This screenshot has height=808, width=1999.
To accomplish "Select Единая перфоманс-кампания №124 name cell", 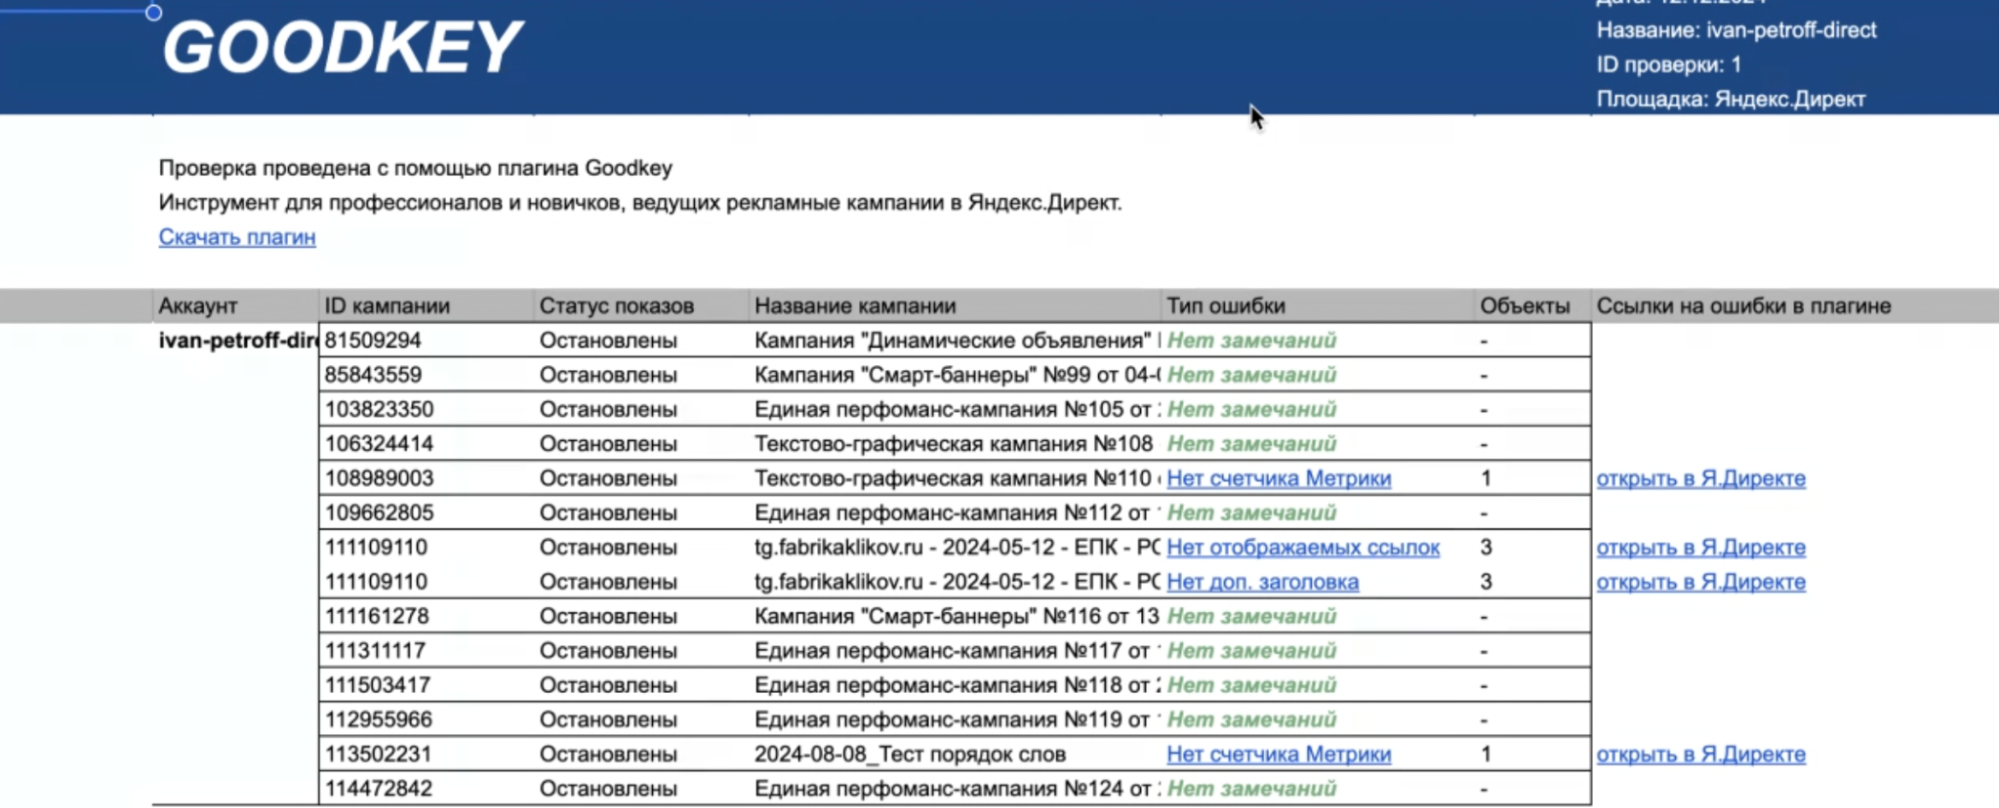I will 957,789.
